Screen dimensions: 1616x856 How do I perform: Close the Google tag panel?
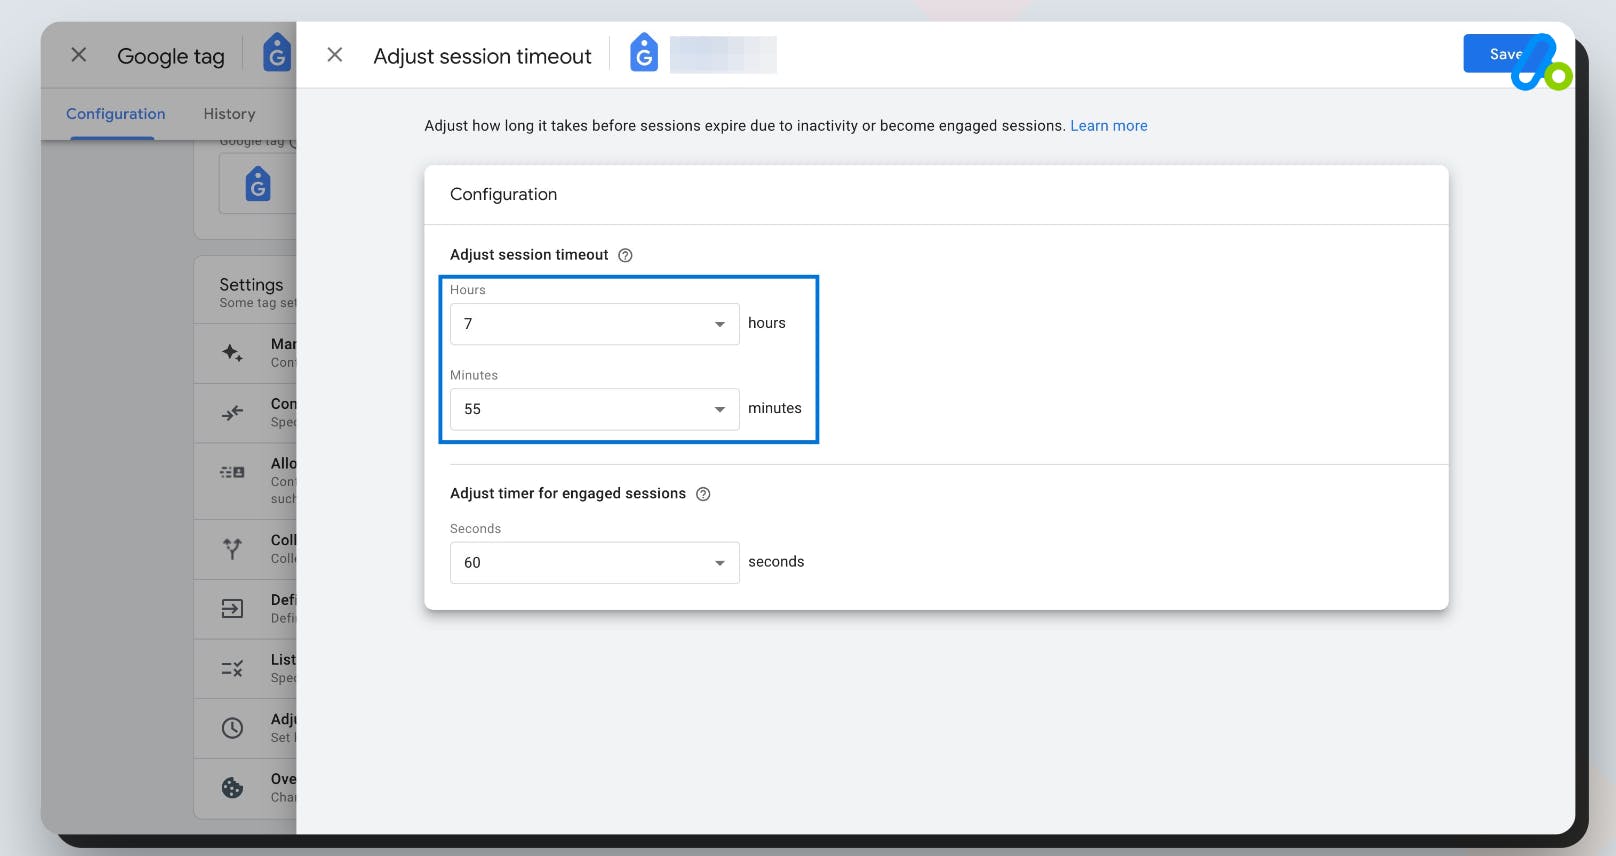[78, 55]
